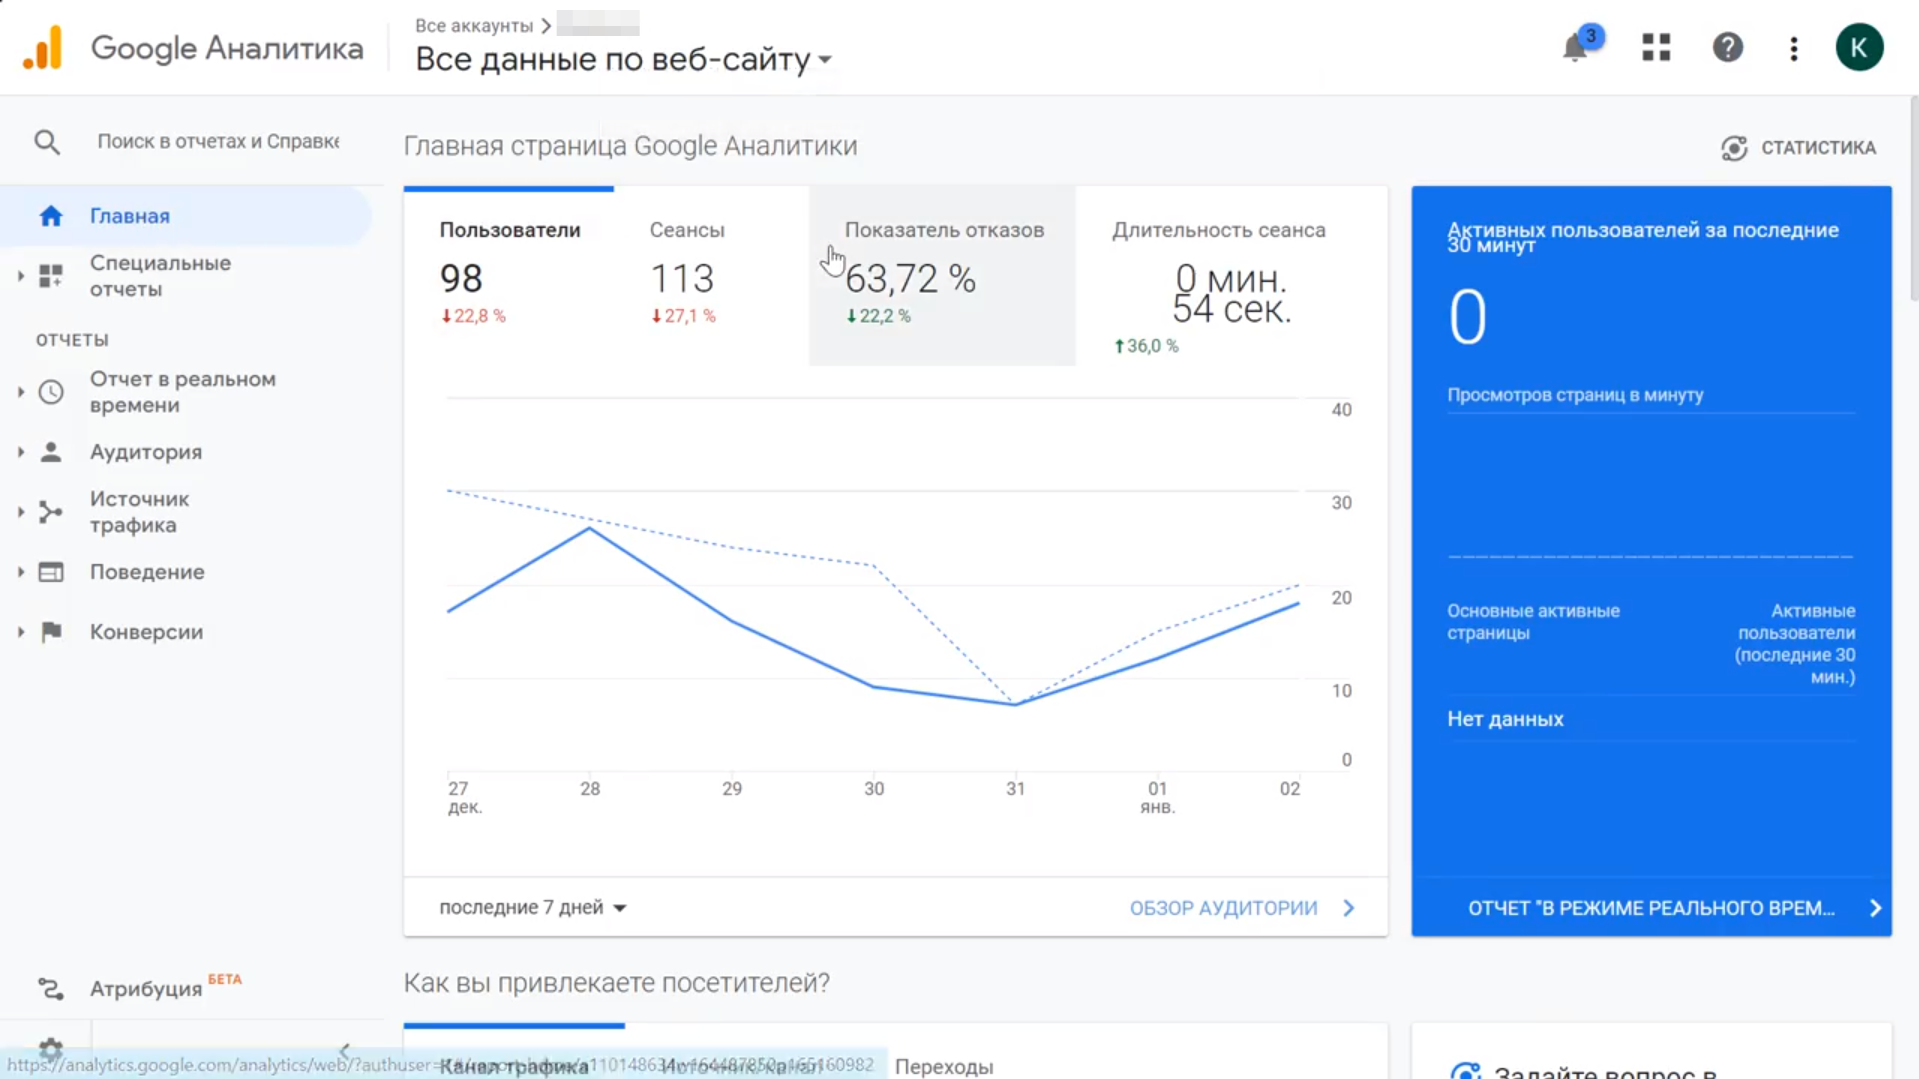Click the chart point at 31
The height and width of the screenshot is (1079, 1919).
[x=1015, y=705]
